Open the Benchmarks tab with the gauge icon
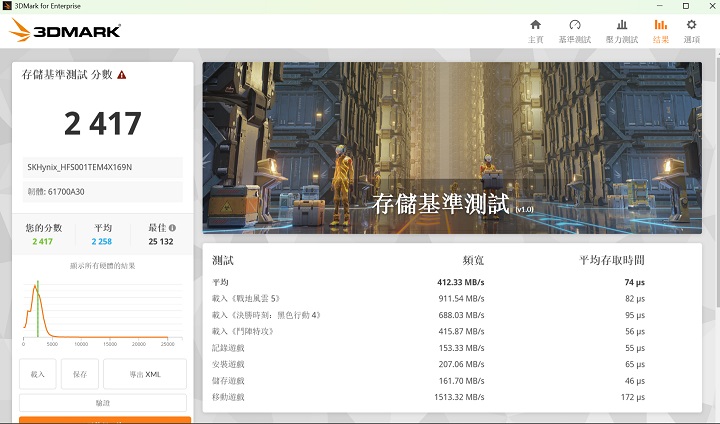 pyautogui.click(x=574, y=31)
